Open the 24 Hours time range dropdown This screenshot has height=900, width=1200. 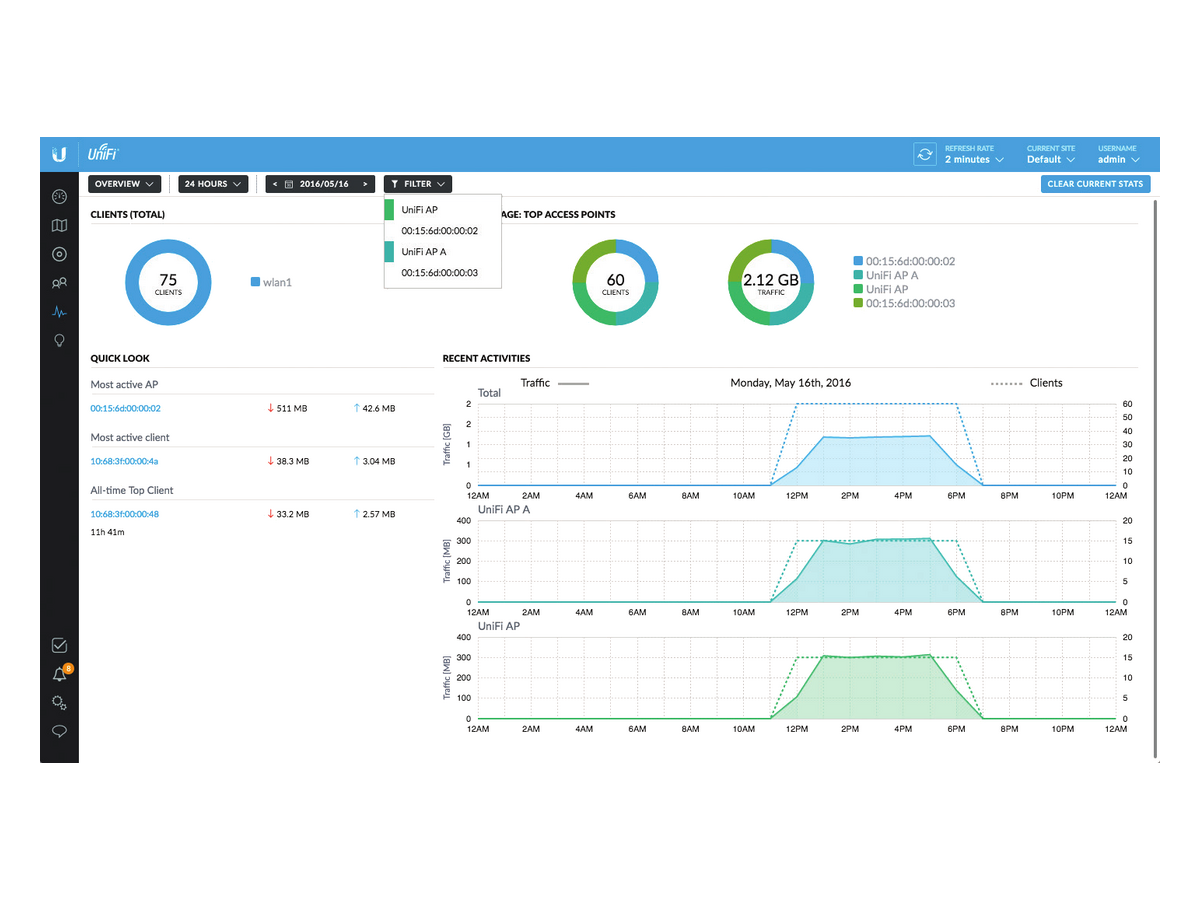coord(212,184)
